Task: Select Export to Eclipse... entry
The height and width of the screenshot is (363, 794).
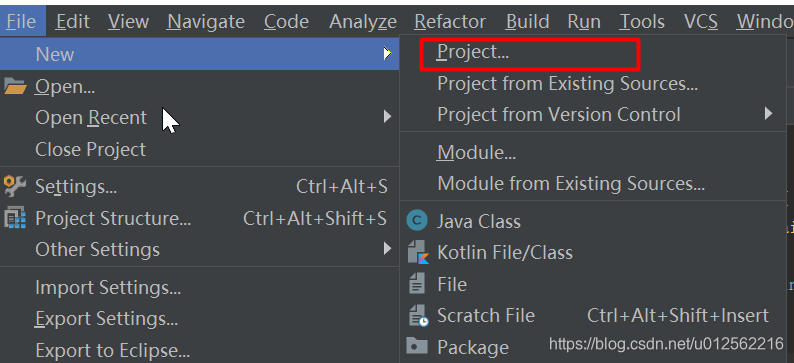Action: tap(112, 350)
